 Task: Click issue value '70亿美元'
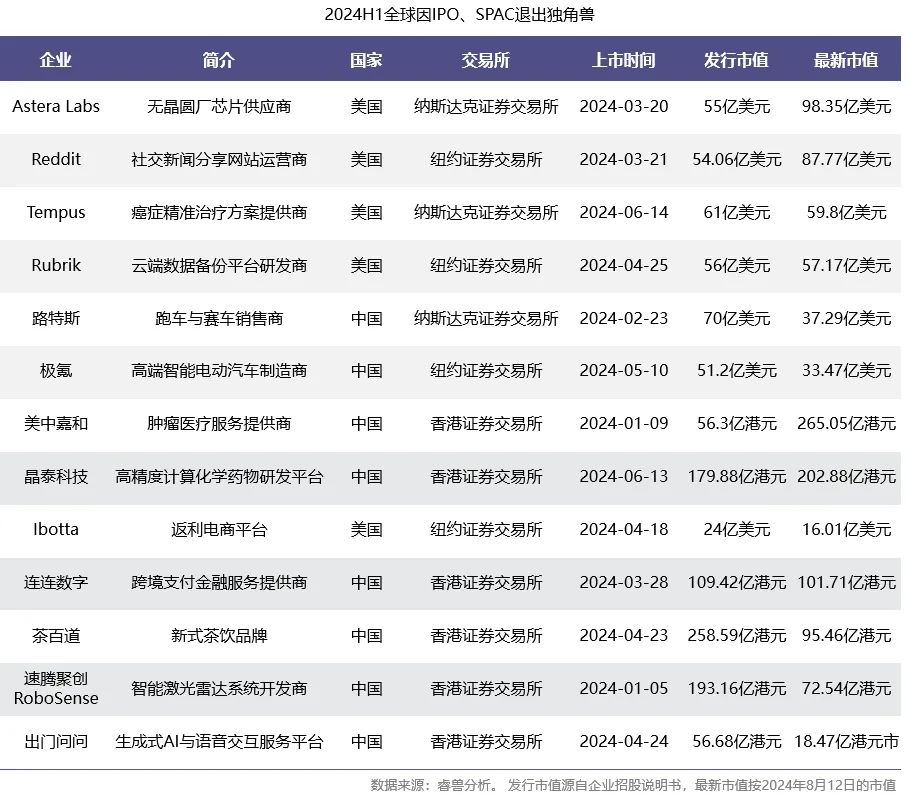pos(737,318)
